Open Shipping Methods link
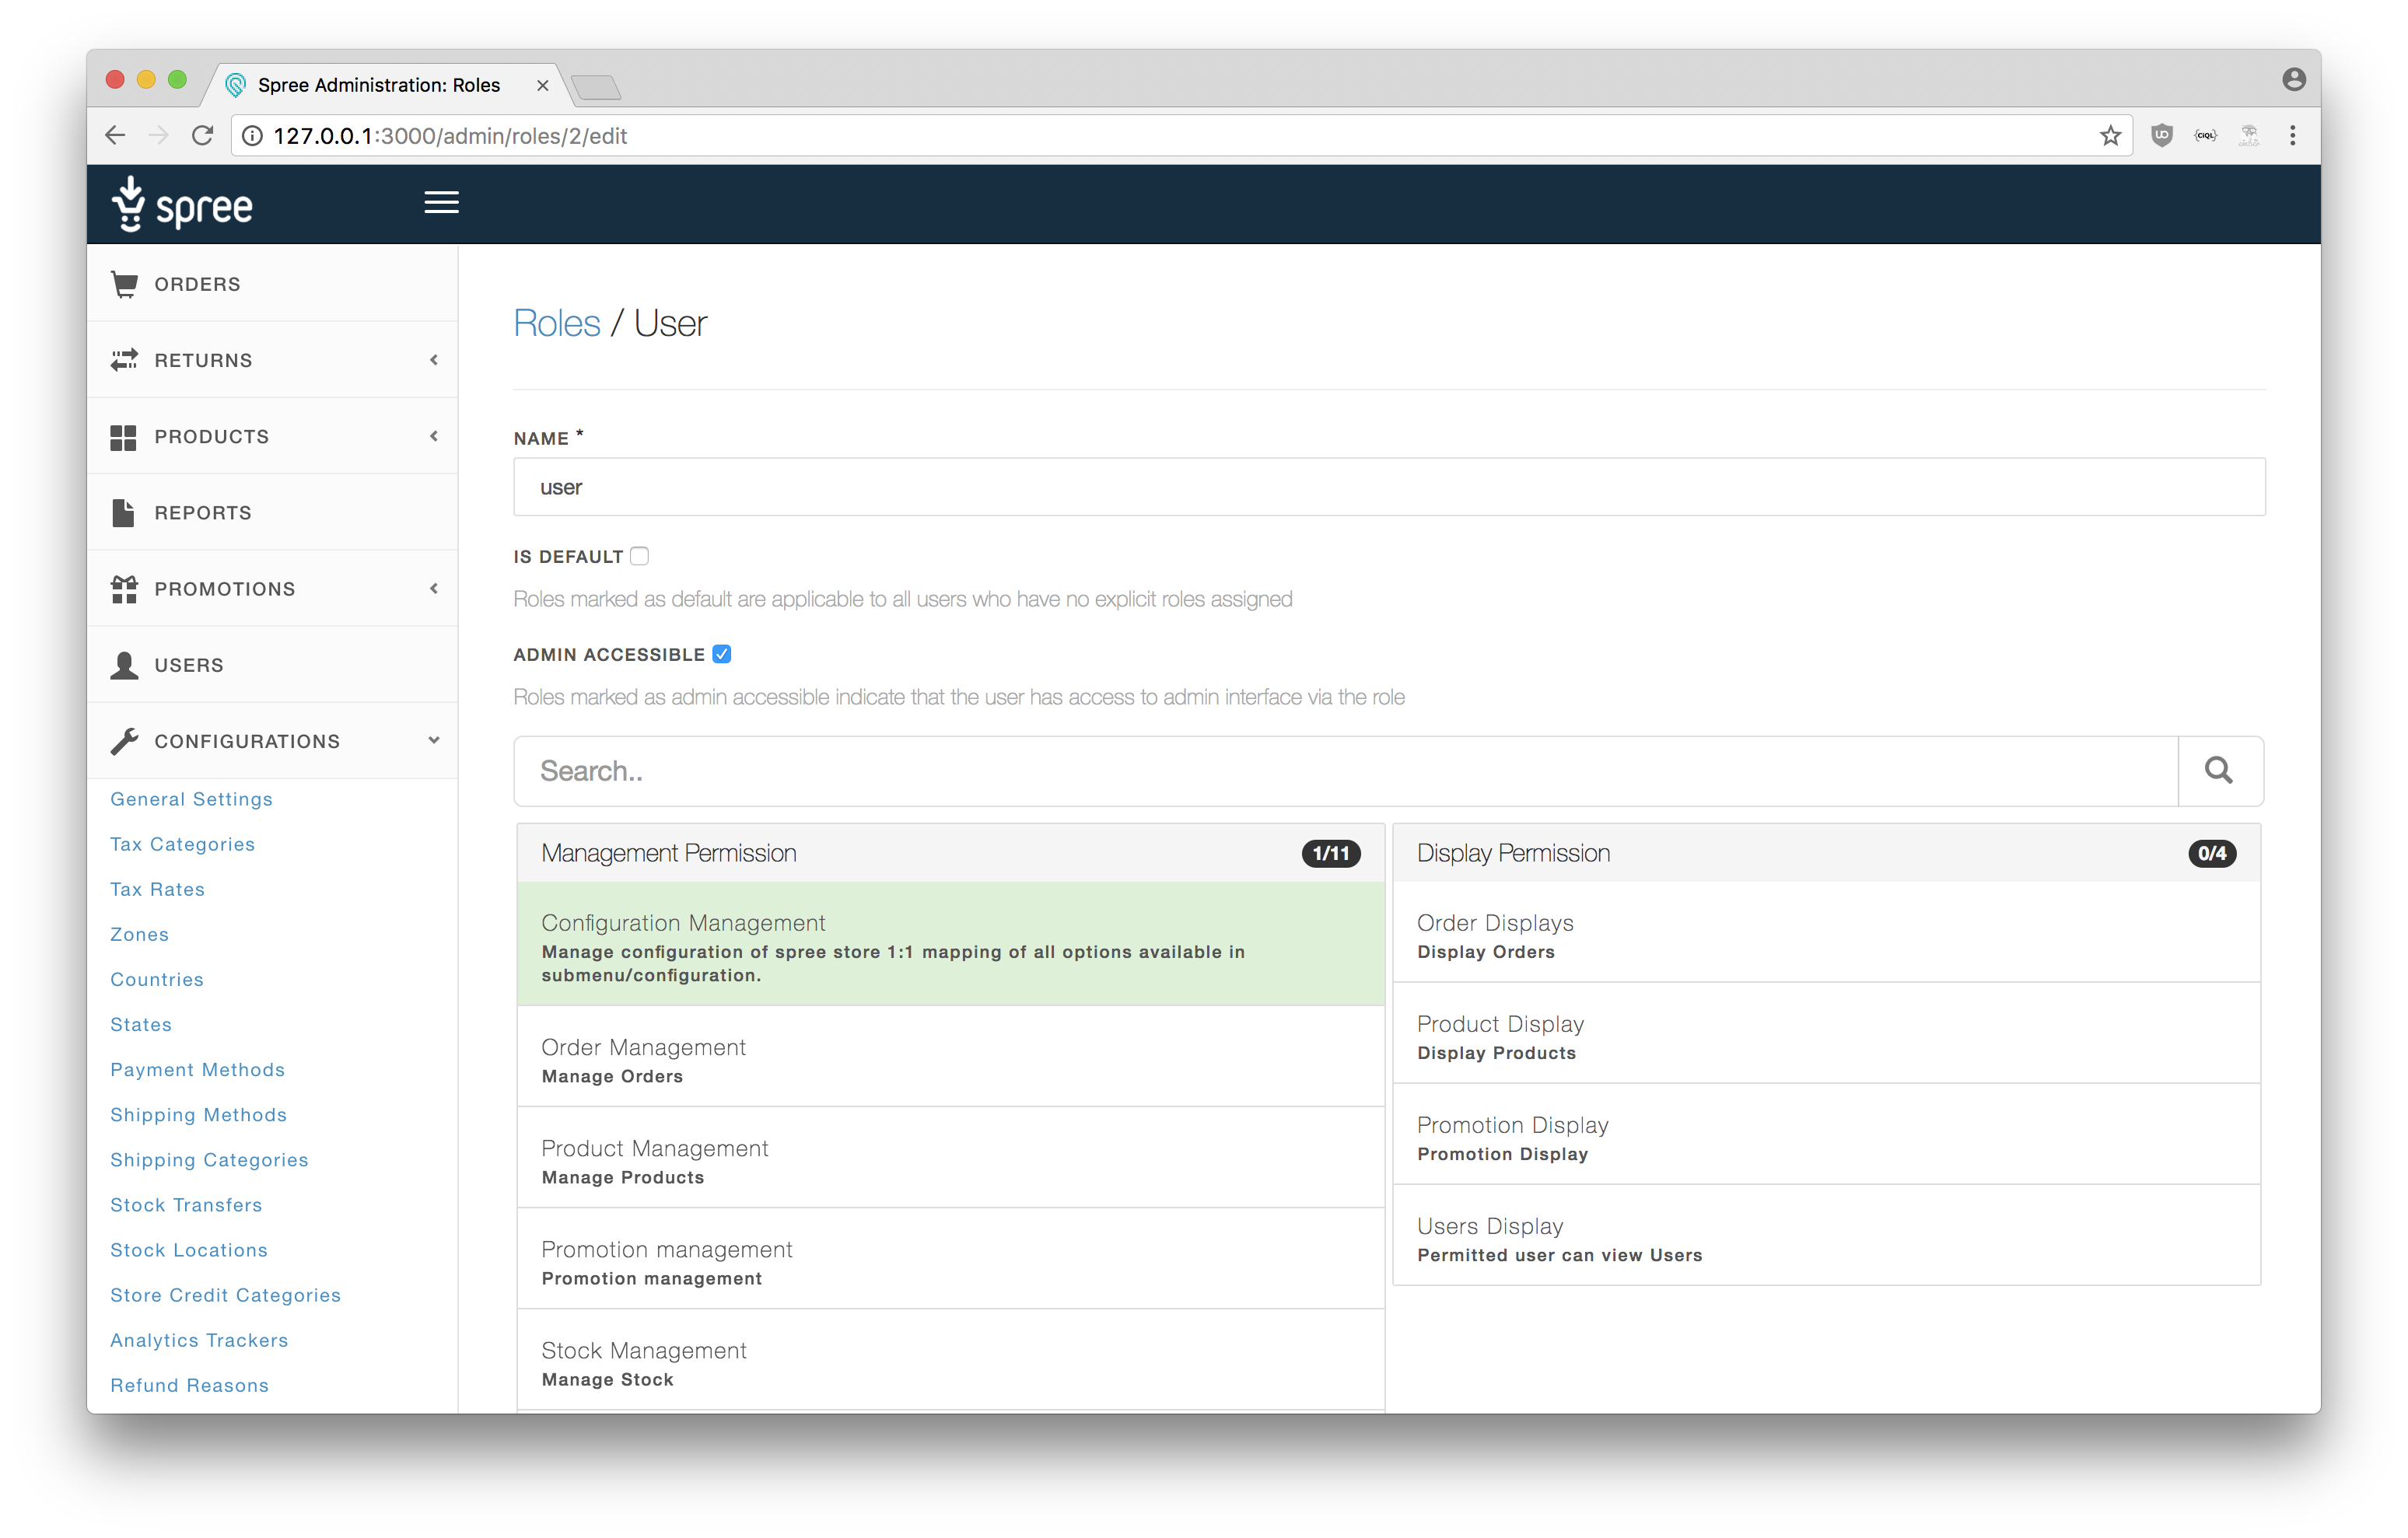The width and height of the screenshot is (2408, 1538). (x=199, y=1114)
